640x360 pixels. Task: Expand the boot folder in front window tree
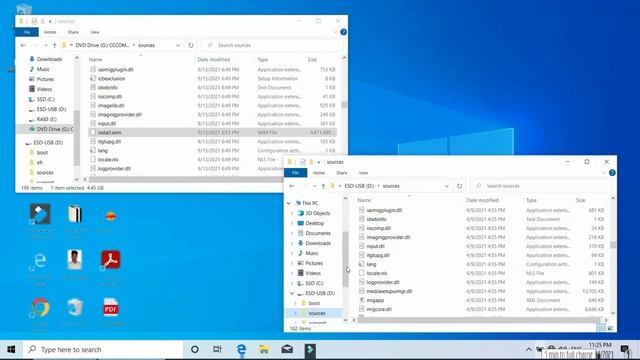(296, 303)
